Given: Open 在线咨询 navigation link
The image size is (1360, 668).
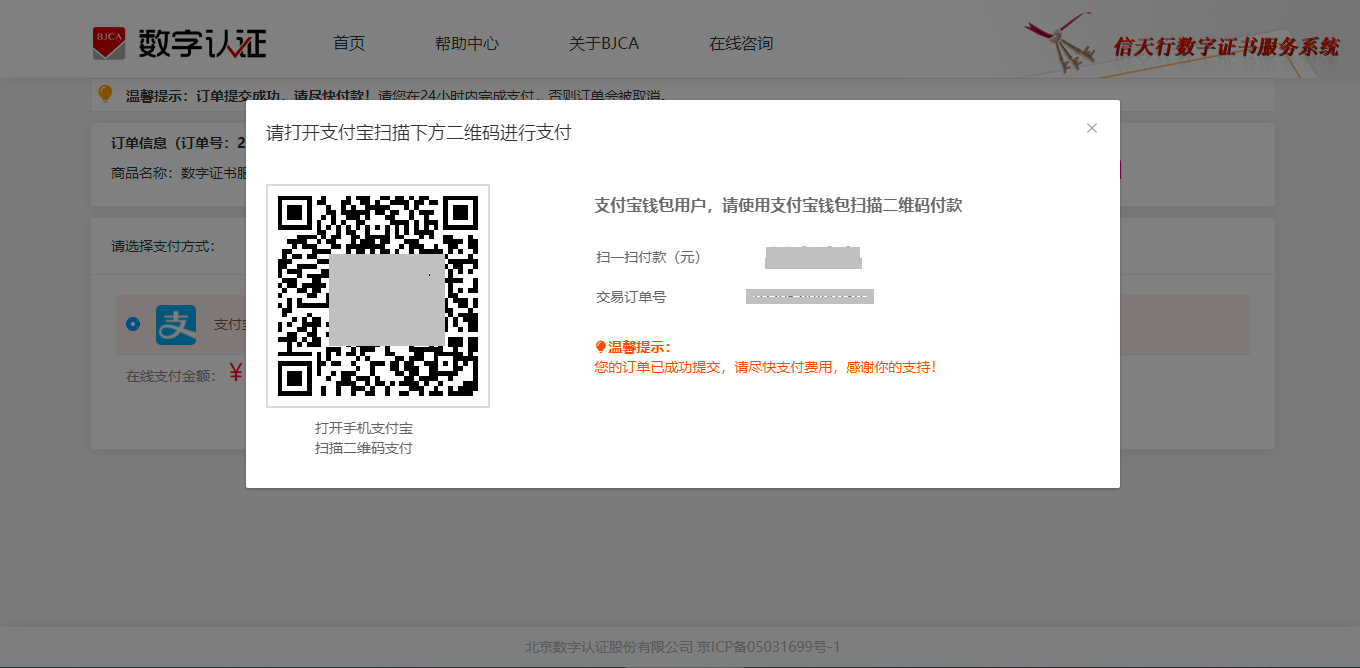Looking at the screenshot, I should coord(741,43).
